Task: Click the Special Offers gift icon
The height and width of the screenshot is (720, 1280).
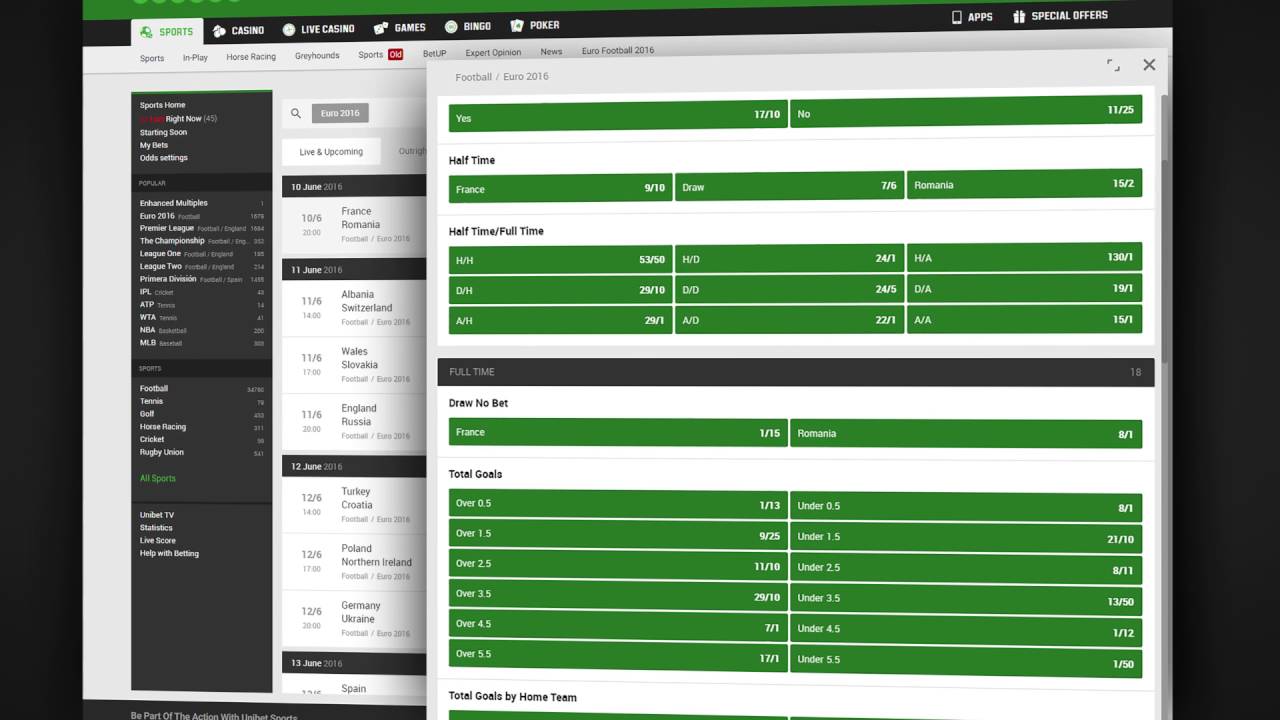Action: coord(1019,17)
